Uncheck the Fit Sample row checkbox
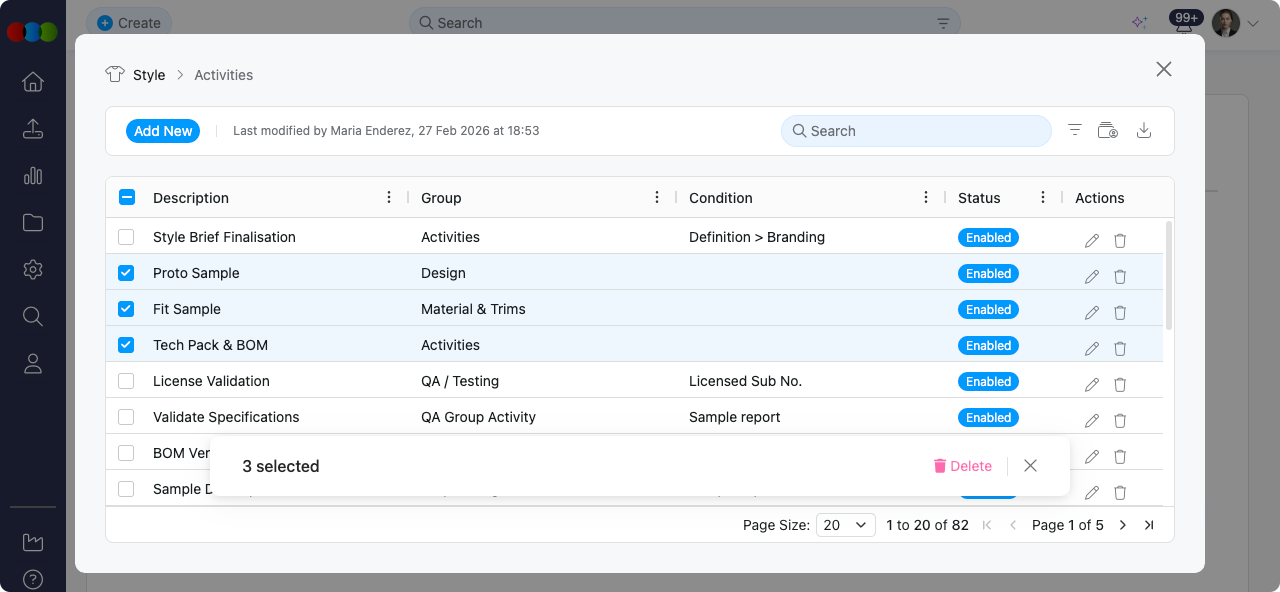 (126, 308)
